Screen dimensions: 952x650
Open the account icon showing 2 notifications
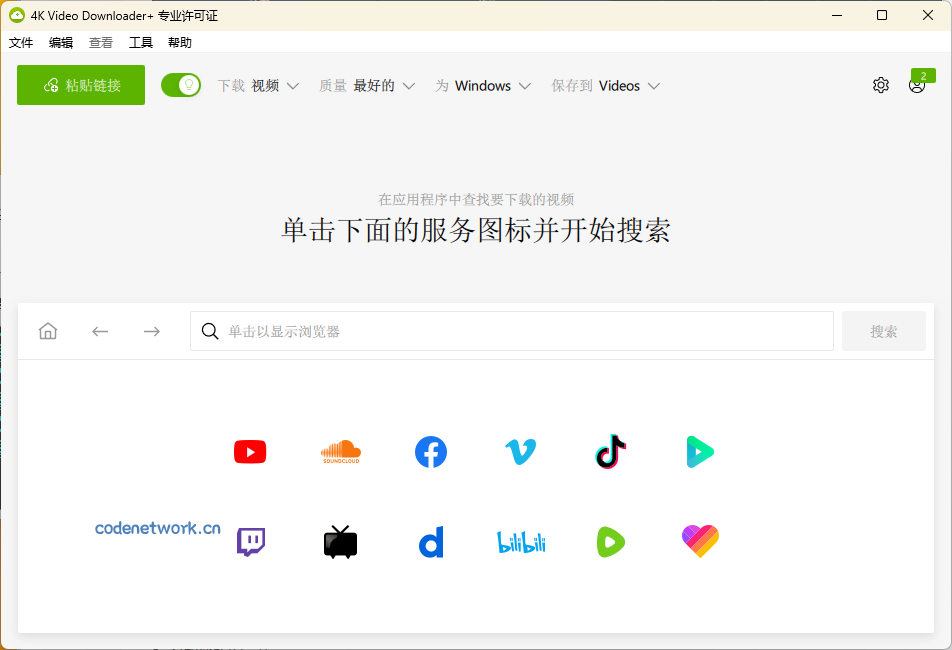coord(917,86)
